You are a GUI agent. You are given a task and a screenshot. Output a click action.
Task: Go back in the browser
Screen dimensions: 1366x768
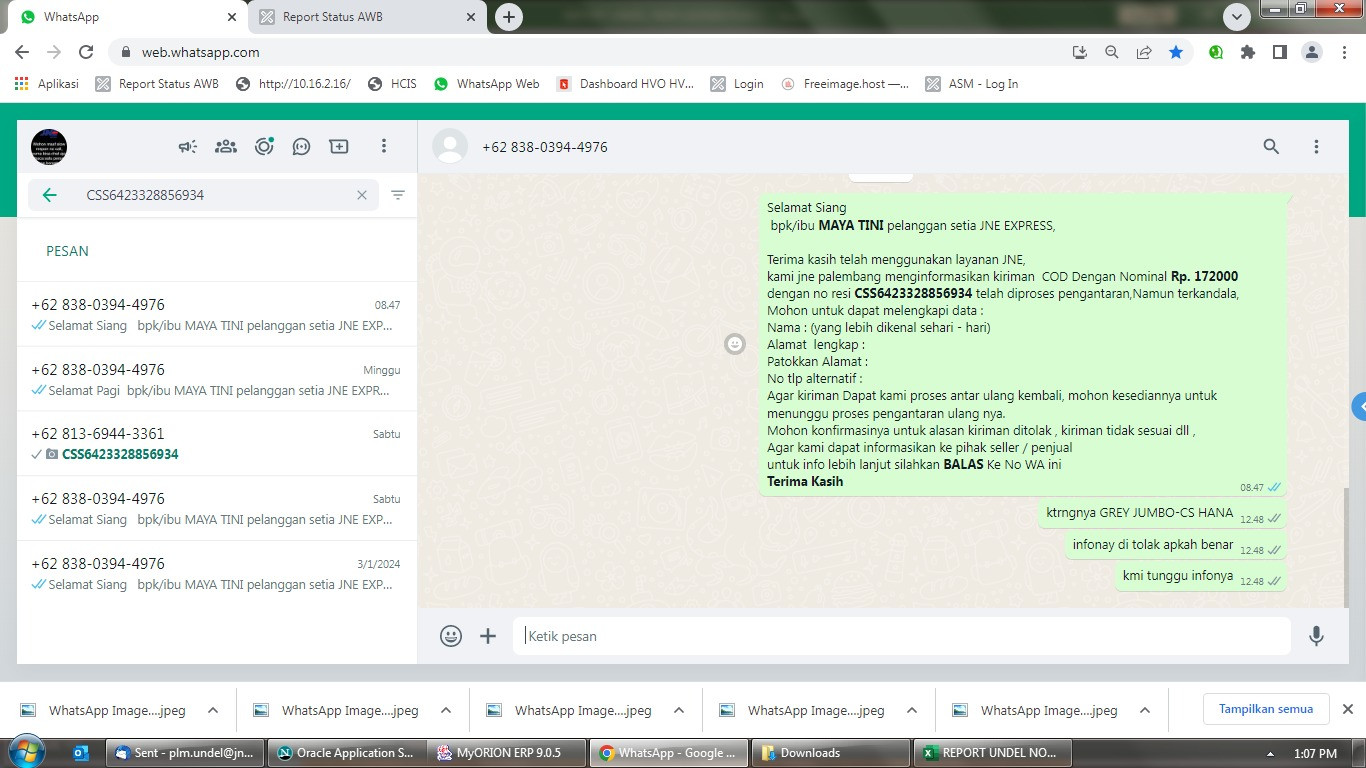click(22, 52)
